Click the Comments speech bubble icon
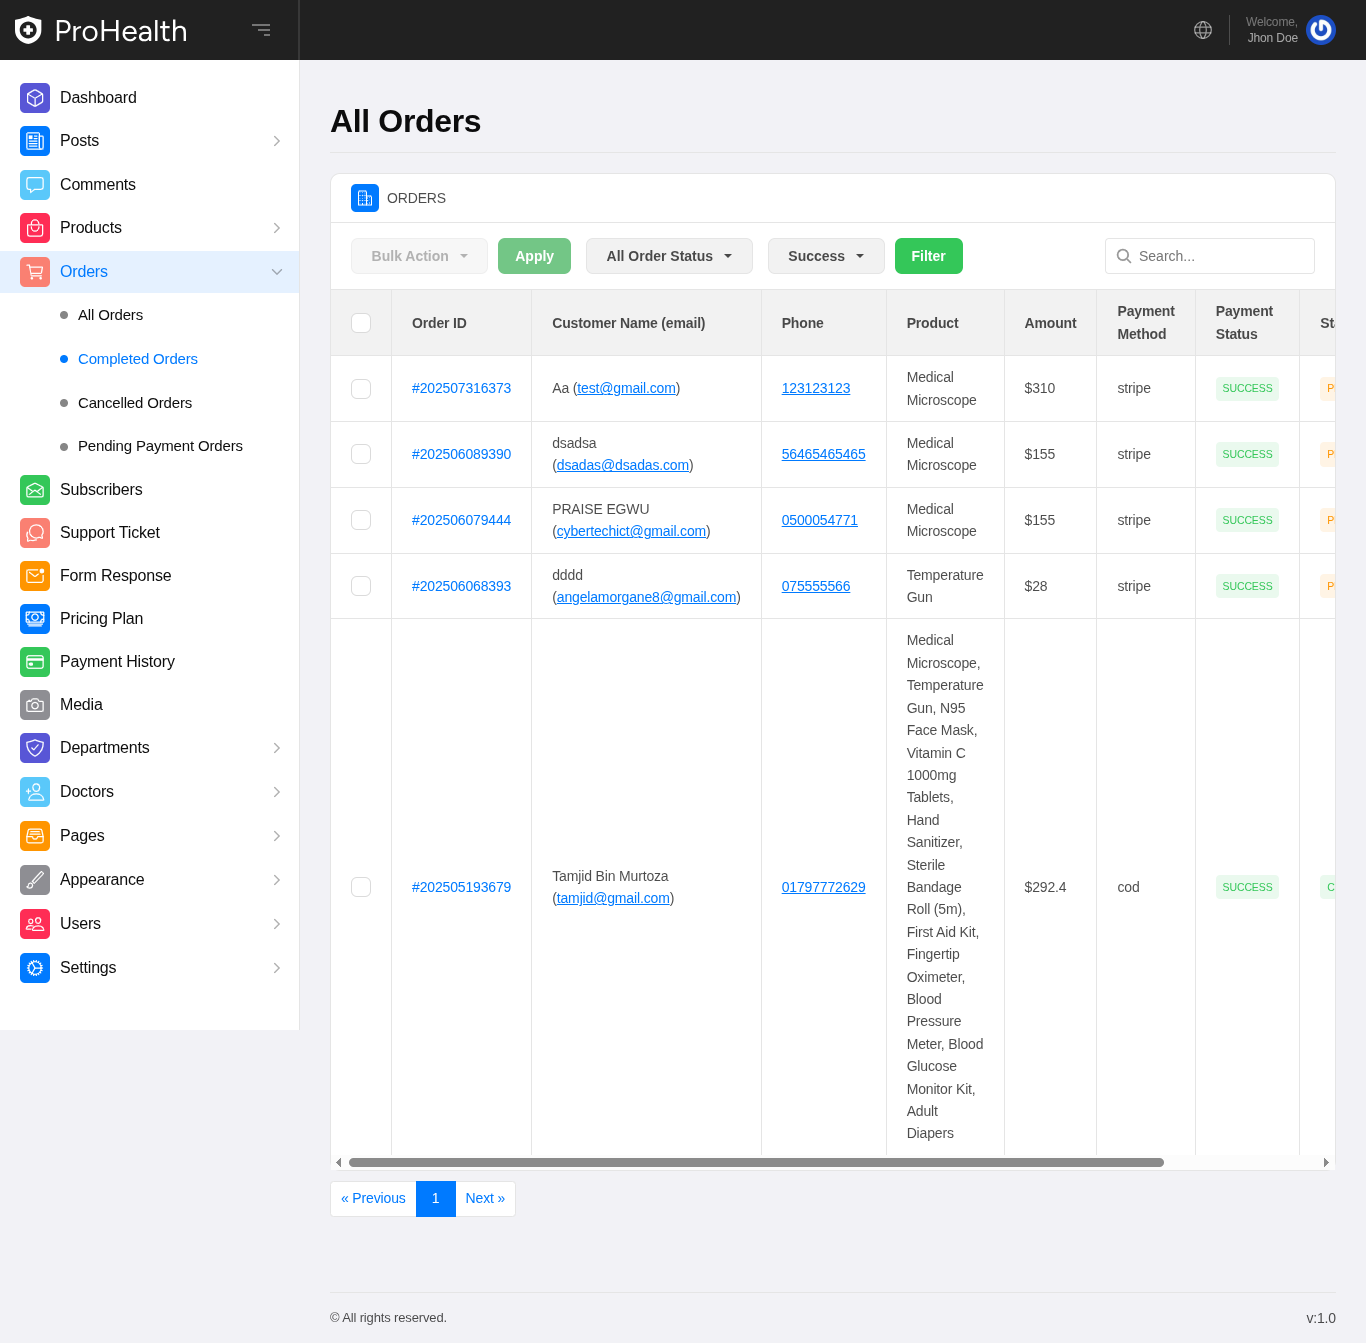 35,185
